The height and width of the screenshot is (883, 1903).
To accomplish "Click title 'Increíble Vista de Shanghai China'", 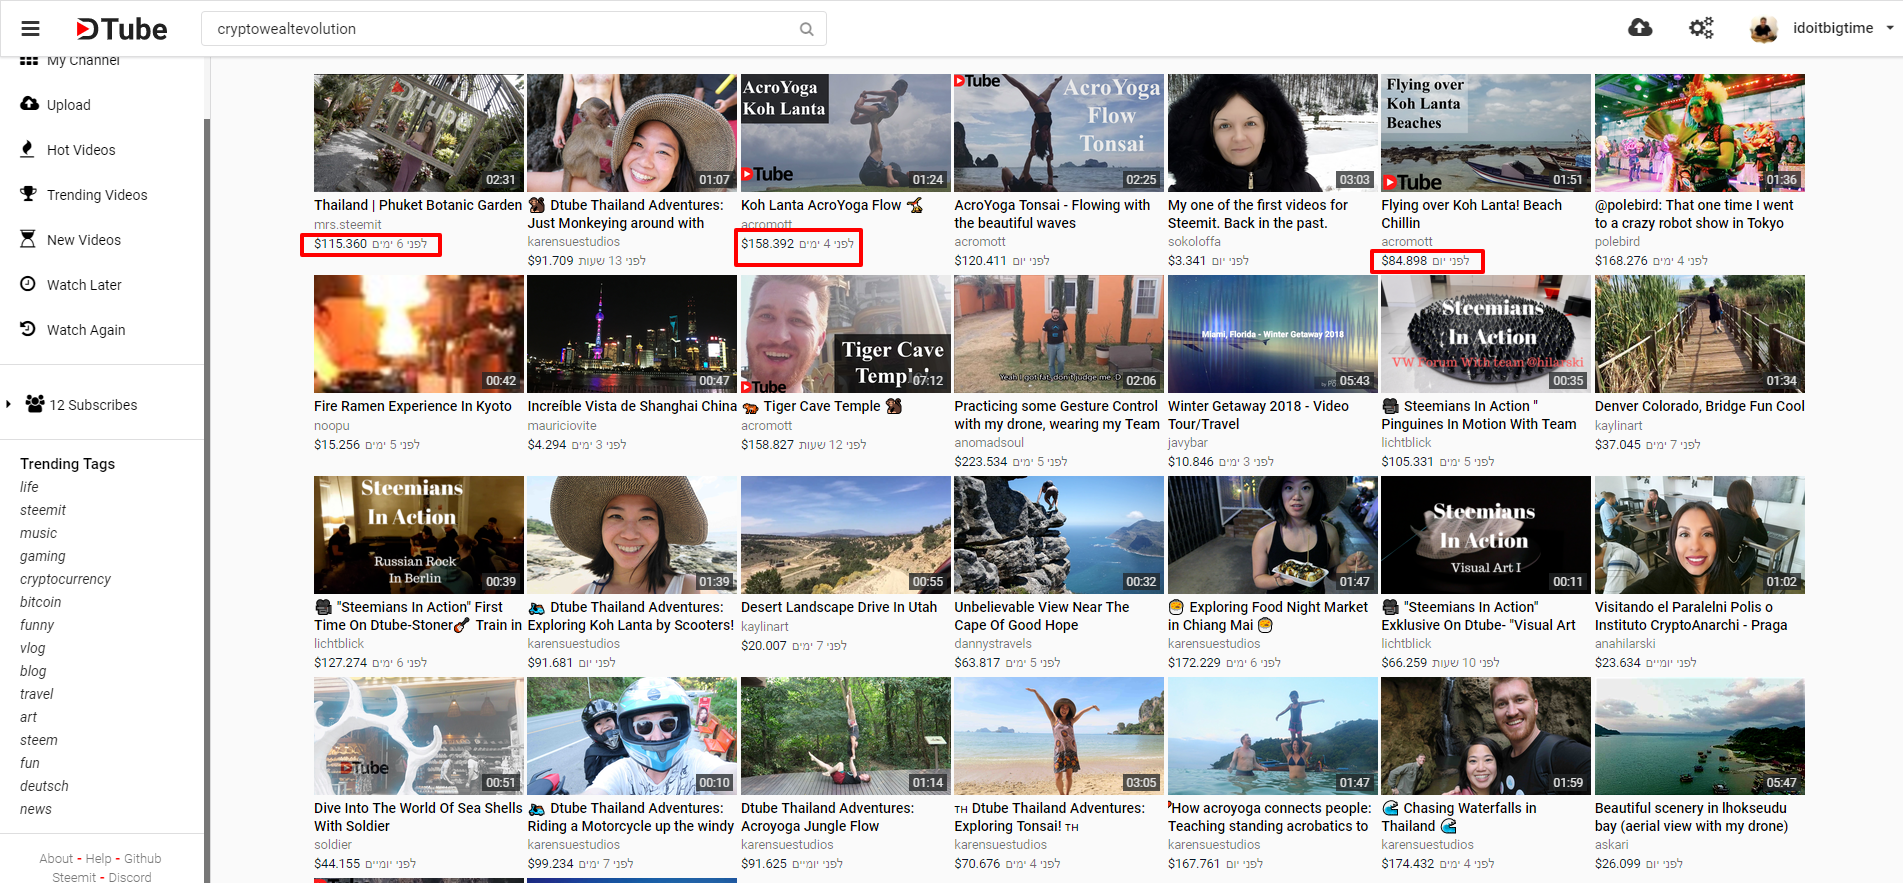I will (632, 406).
